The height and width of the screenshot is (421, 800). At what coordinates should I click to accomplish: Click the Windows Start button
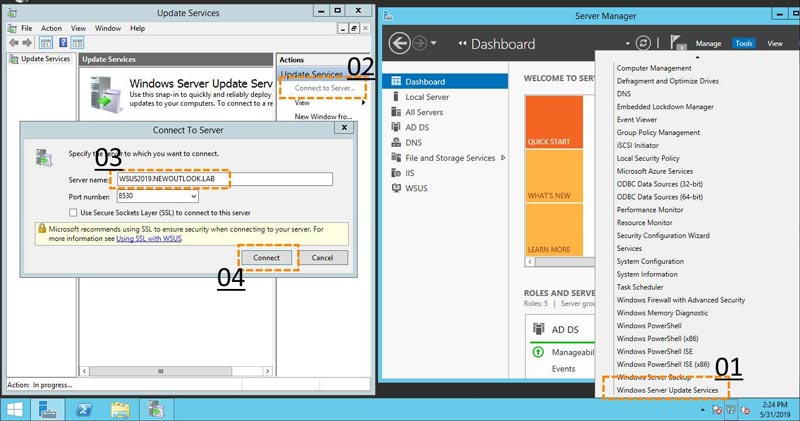[14, 410]
